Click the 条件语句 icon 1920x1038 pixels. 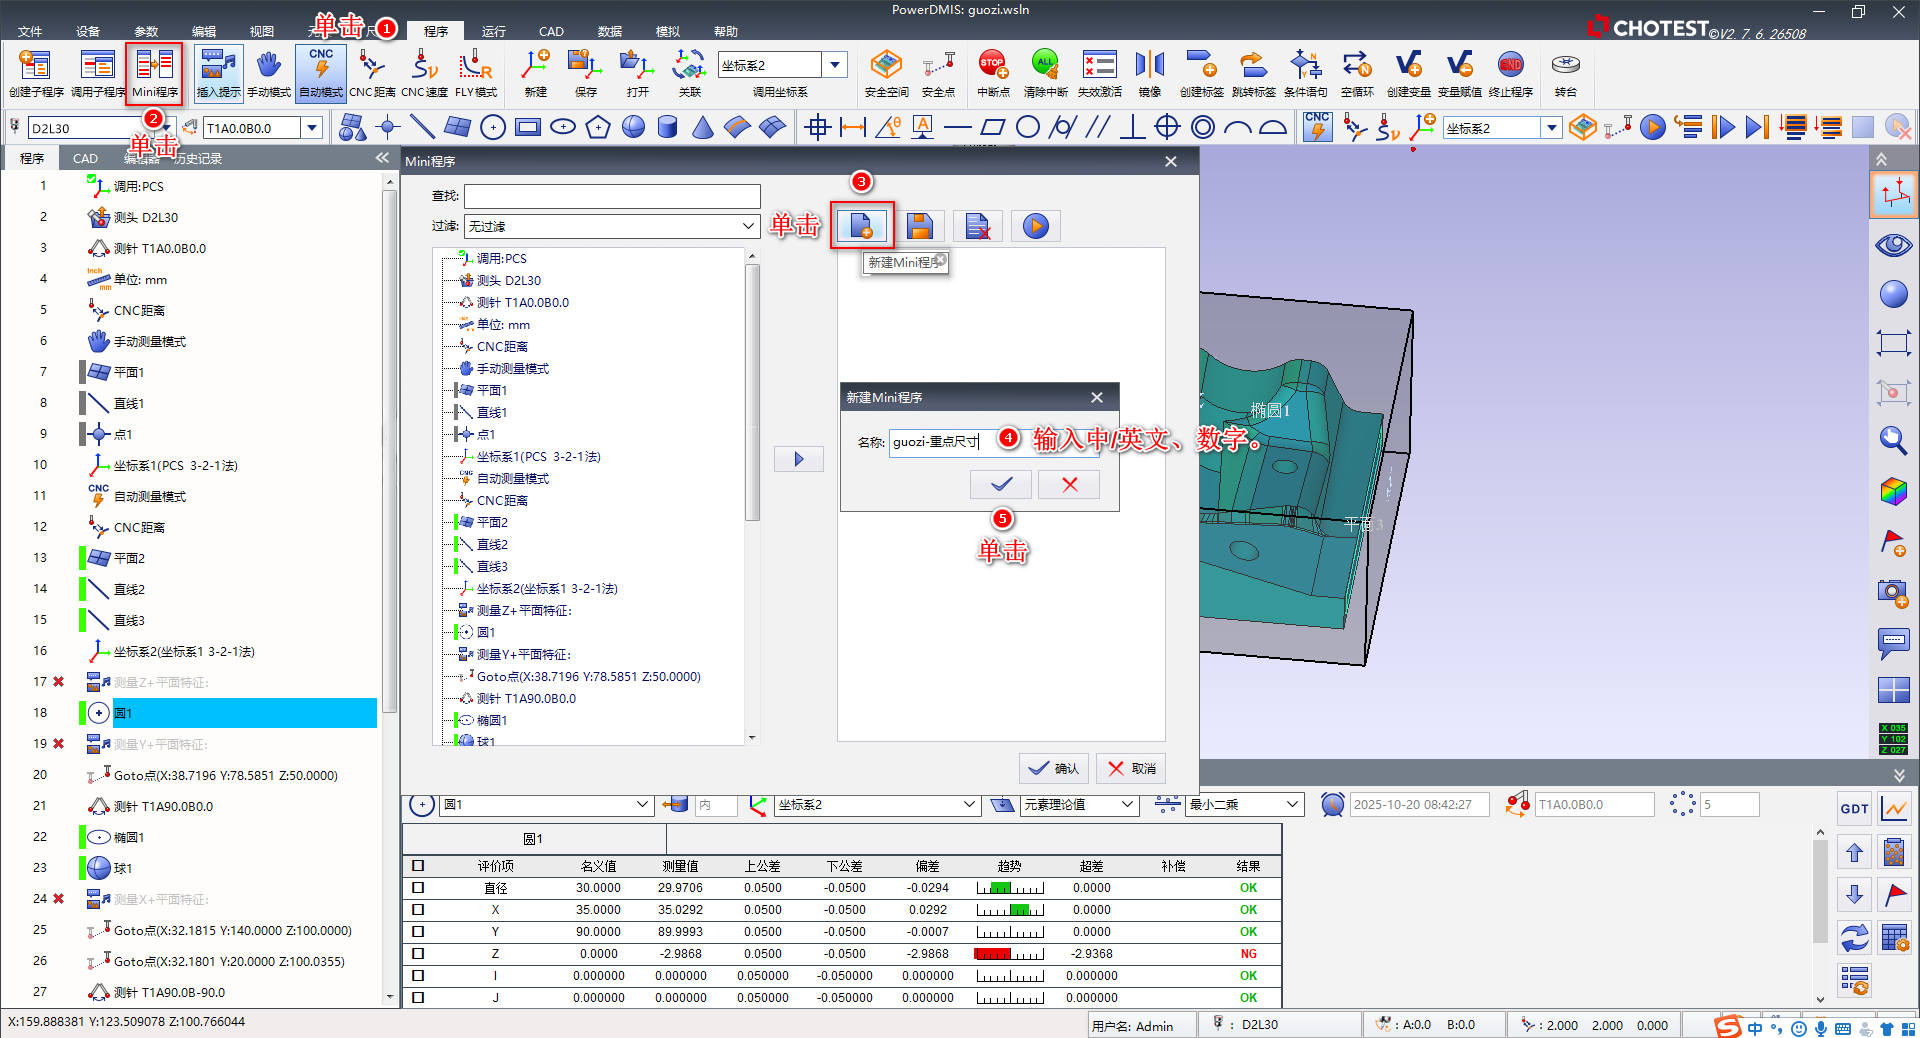(x=1305, y=73)
